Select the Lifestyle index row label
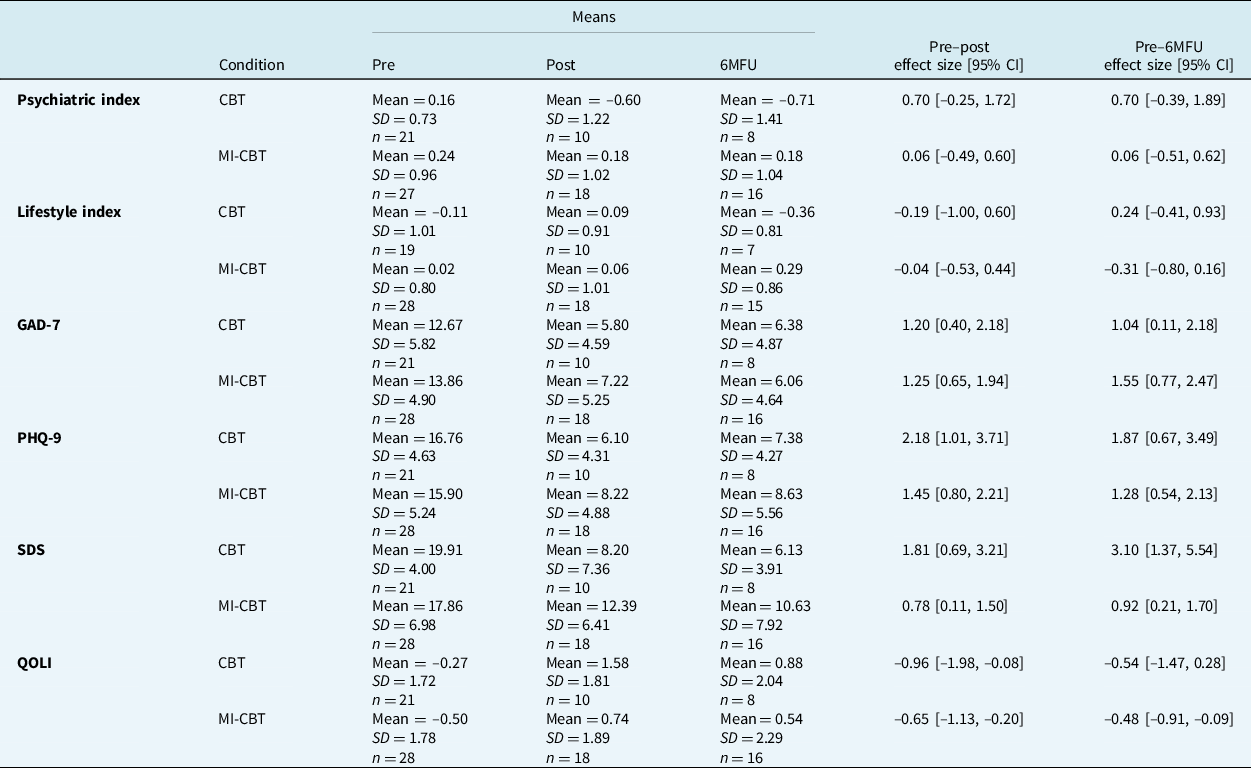 [x=67, y=212]
